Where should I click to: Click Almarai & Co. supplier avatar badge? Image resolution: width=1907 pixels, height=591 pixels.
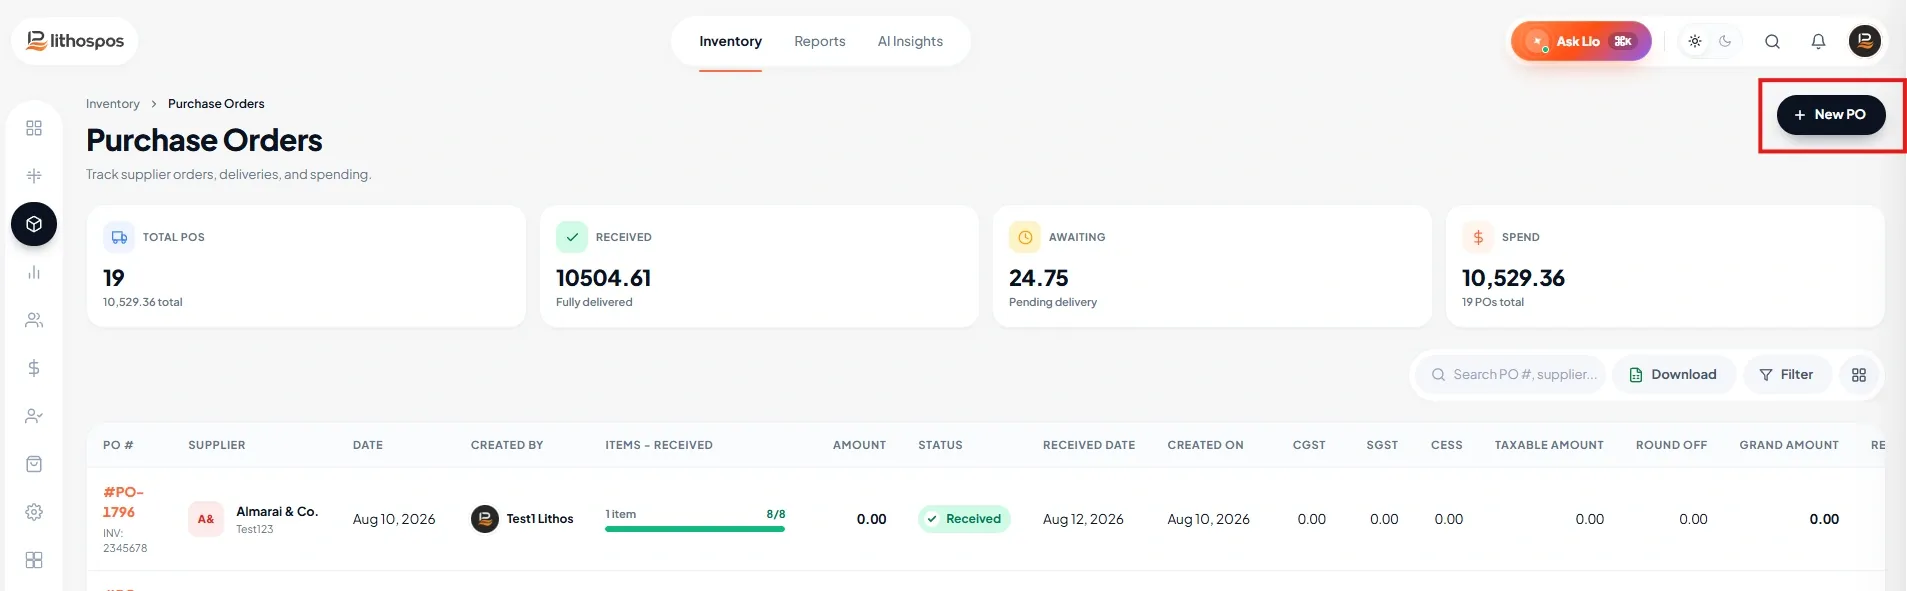206,519
